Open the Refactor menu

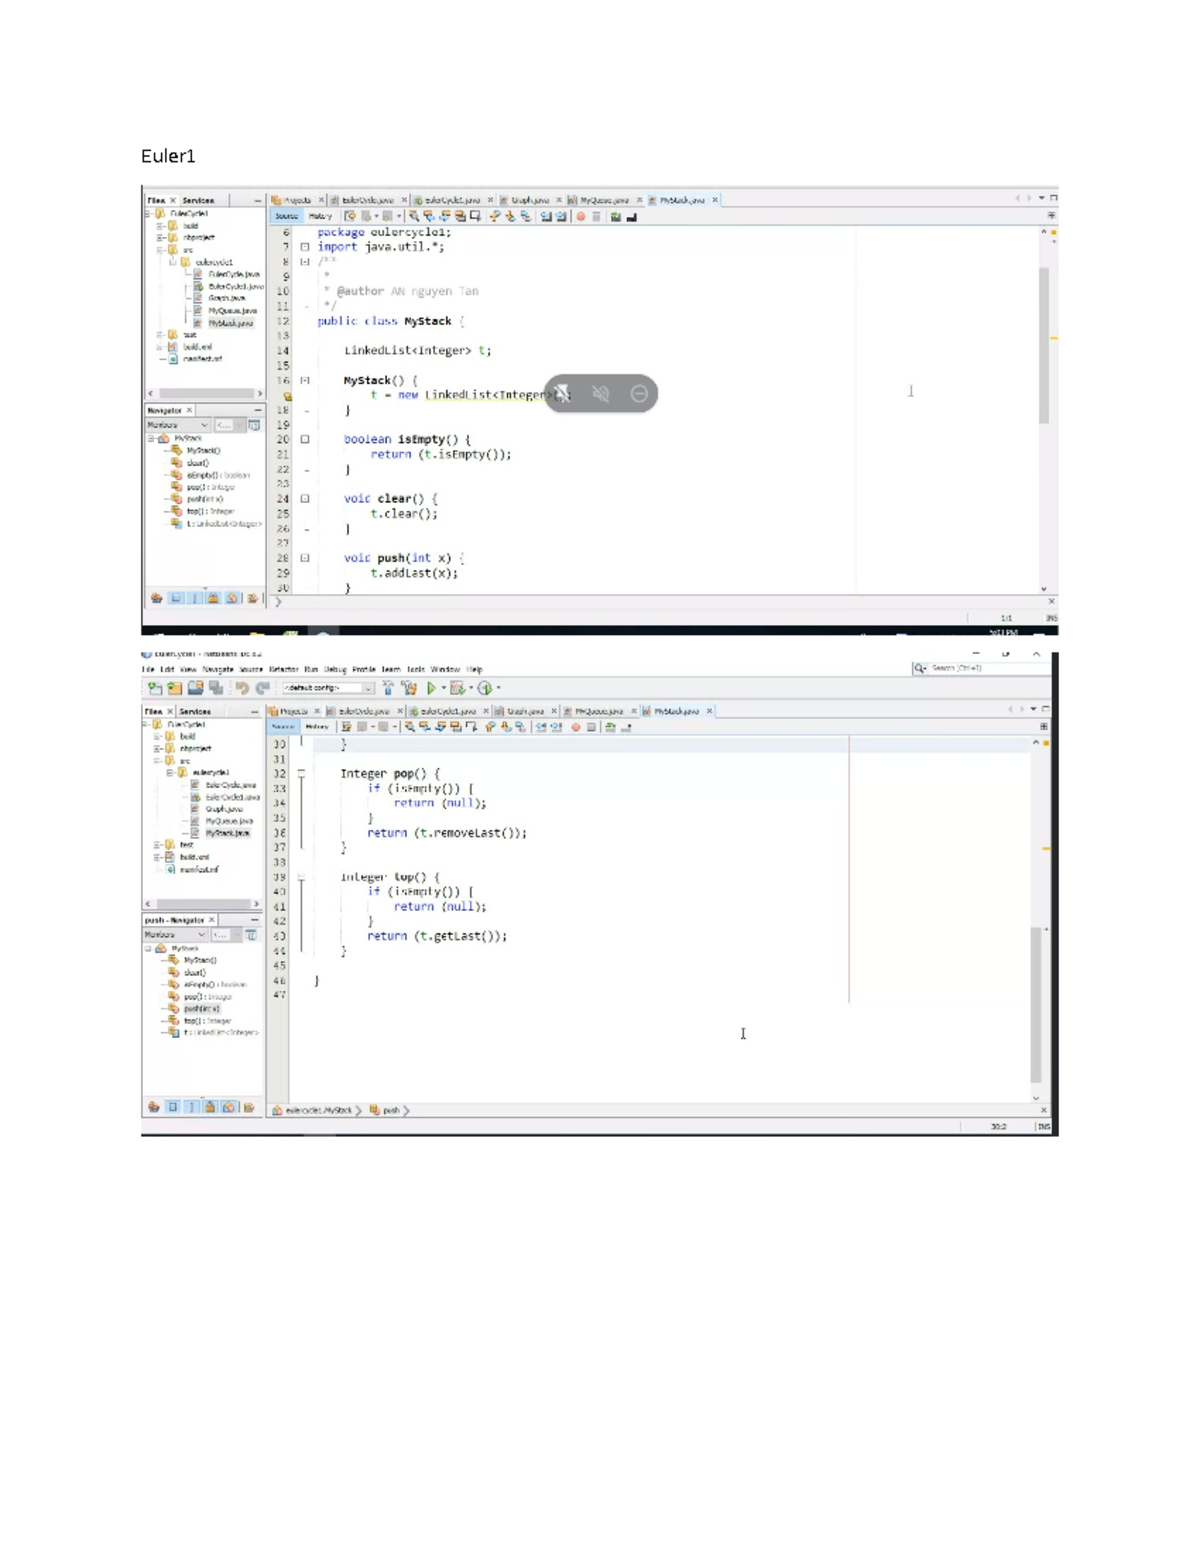click(283, 670)
